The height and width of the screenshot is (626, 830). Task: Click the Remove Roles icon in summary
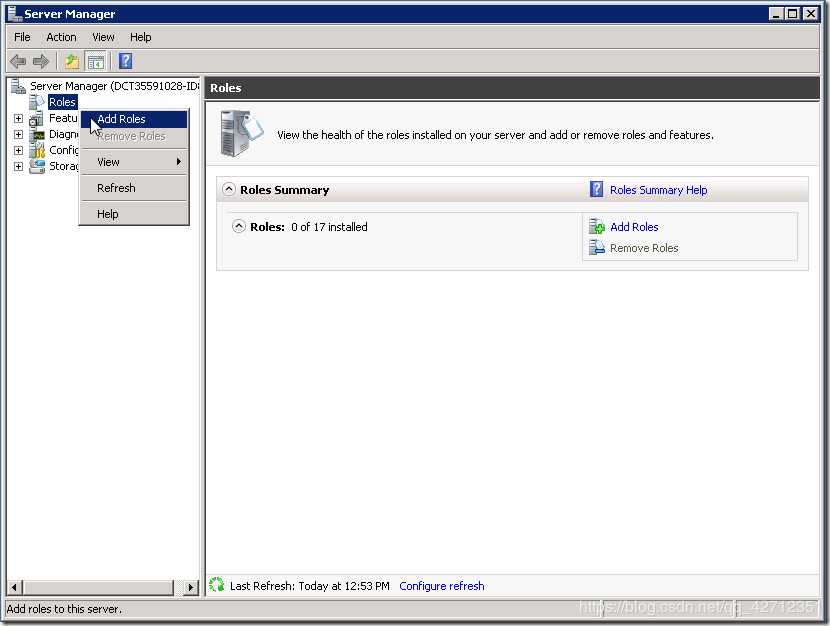(x=597, y=247)
